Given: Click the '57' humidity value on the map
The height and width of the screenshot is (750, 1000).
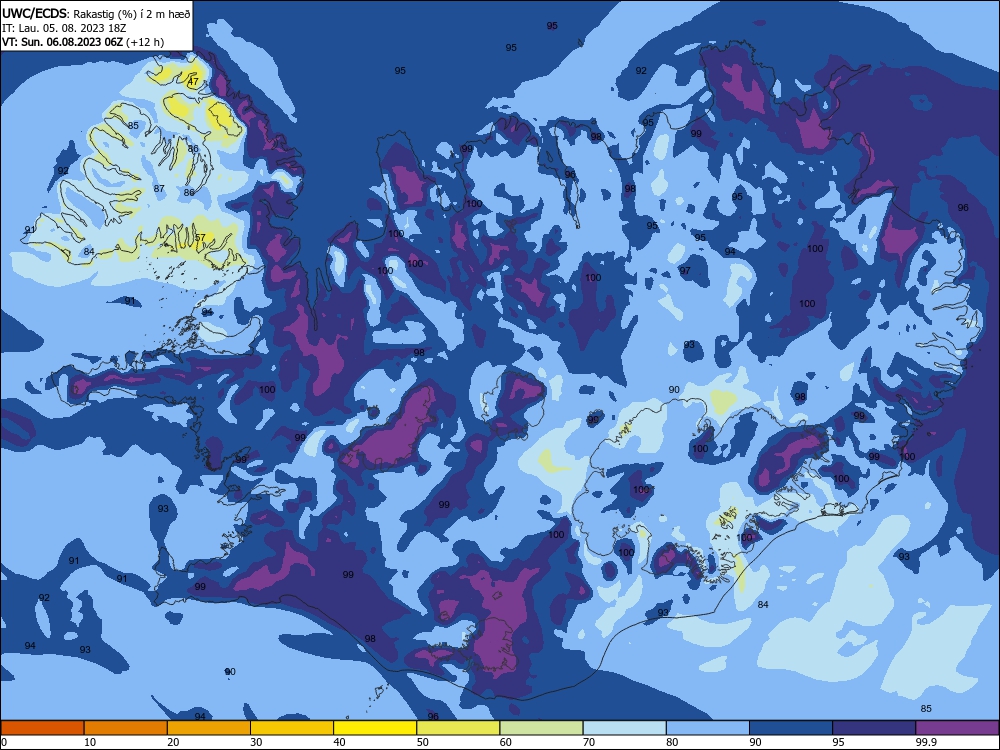Looking at the screenshot, I should [x=200, y=237].
